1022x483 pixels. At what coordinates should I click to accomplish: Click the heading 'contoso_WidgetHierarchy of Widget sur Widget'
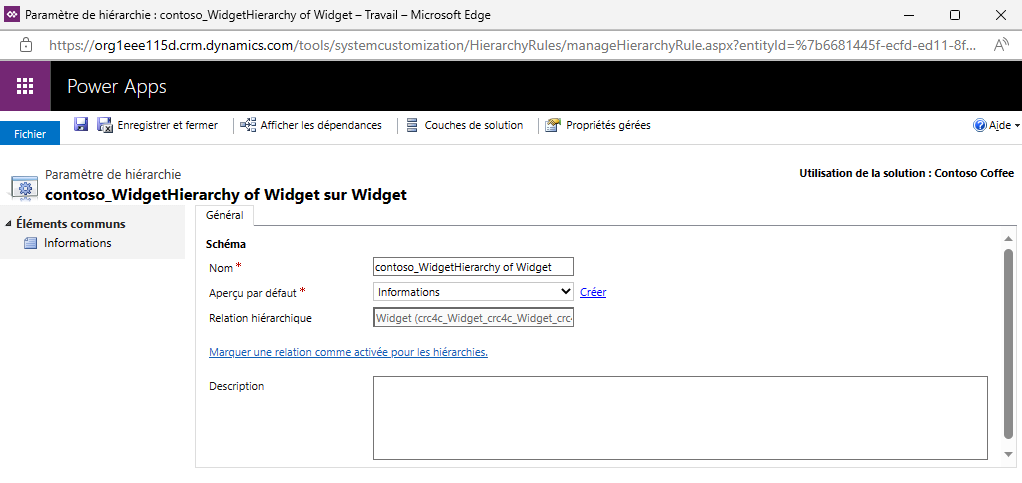pyautogui.click(x=226, y=194)
